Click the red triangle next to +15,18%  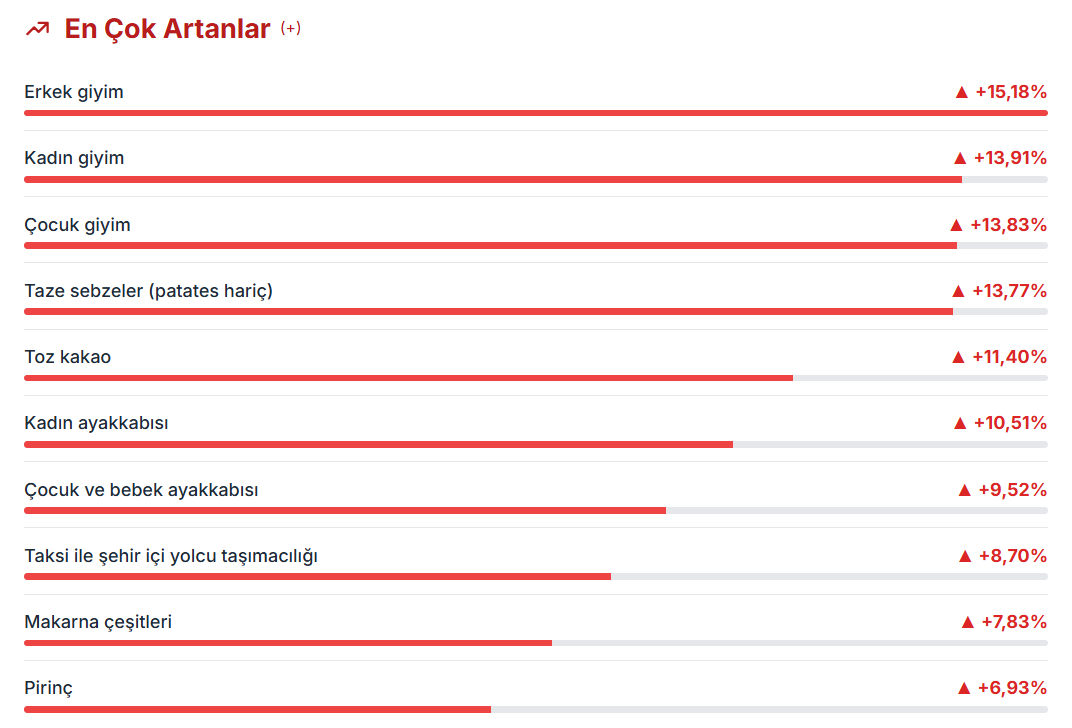coord(962,92)
